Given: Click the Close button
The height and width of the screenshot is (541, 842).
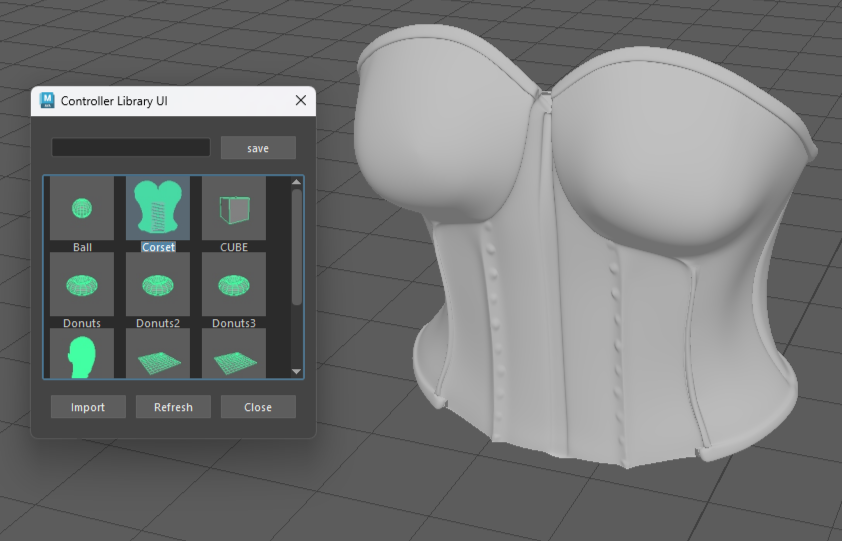Looking at the screenshot, I should 258,407.
